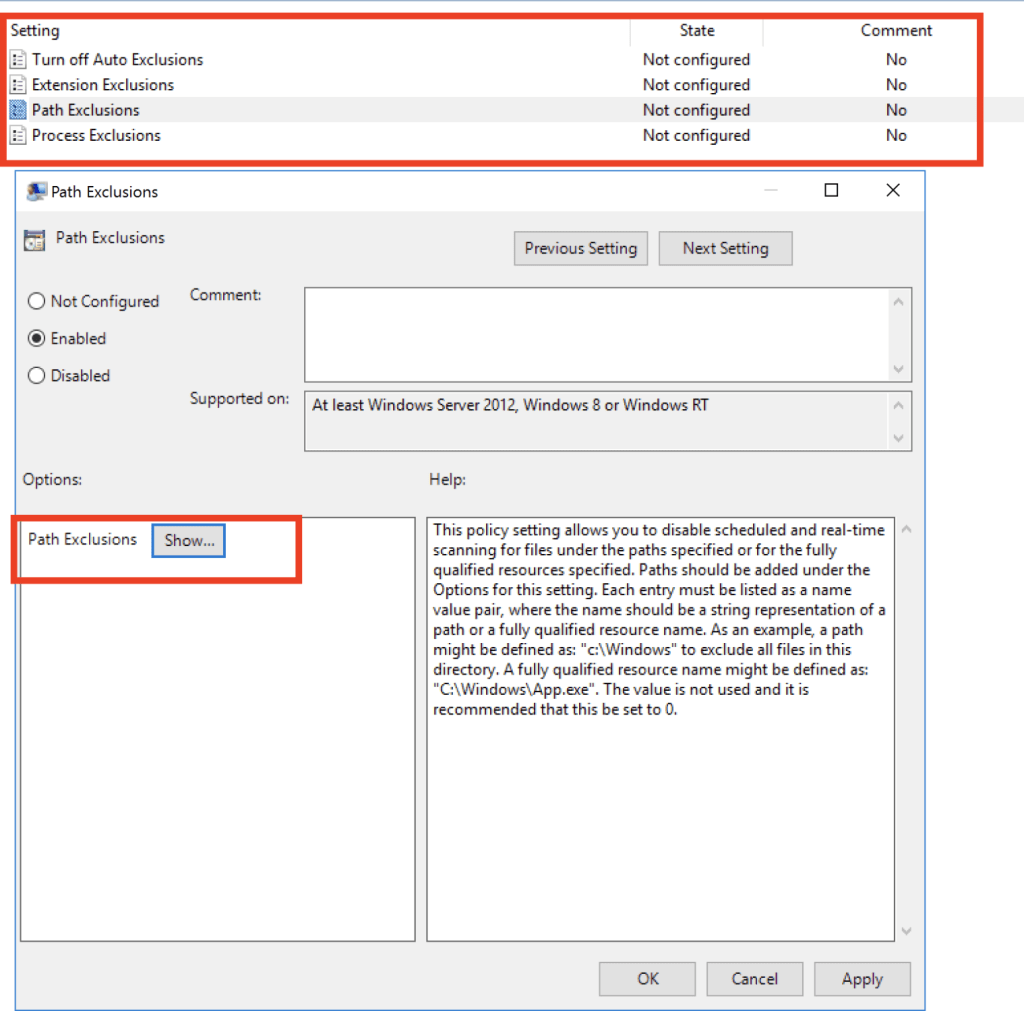
Task: Click the Extension Exclusions policy icon
Action: (x=18, y=85)
